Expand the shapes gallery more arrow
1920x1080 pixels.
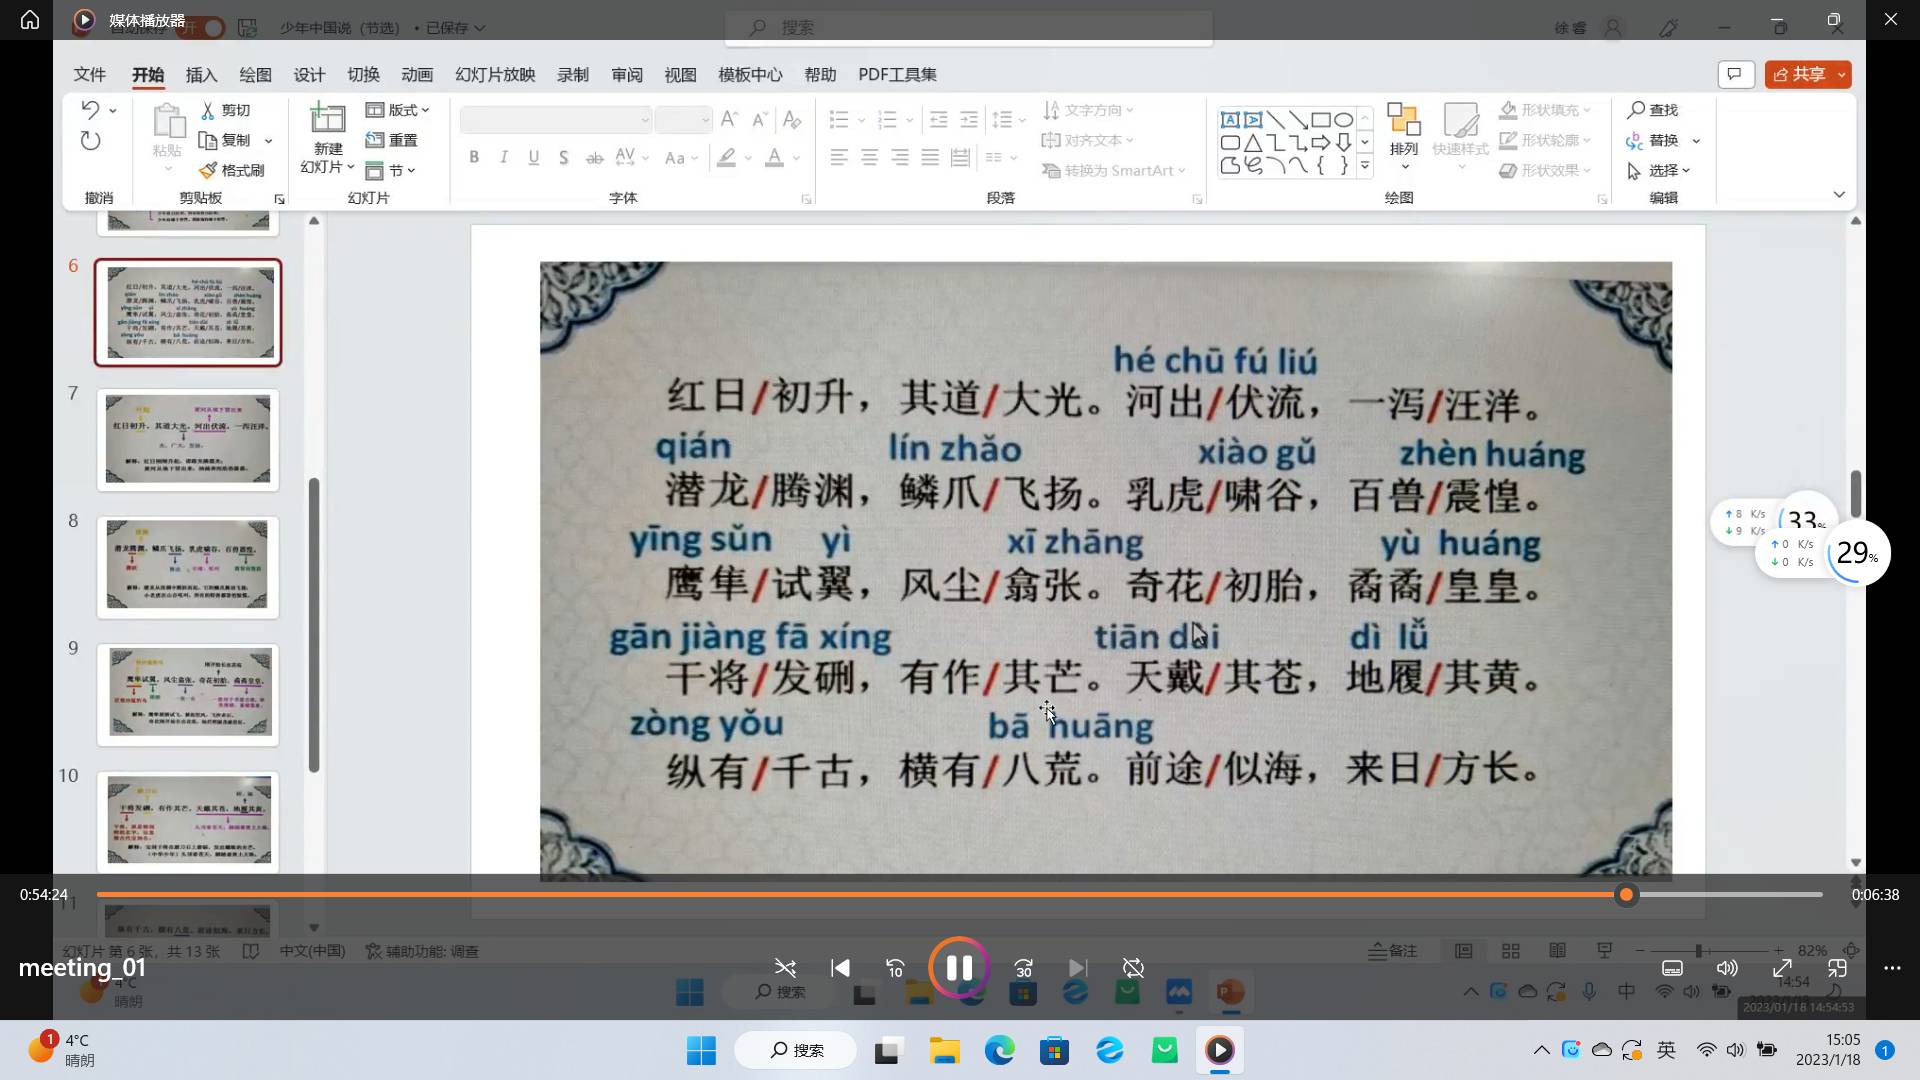1365,166
